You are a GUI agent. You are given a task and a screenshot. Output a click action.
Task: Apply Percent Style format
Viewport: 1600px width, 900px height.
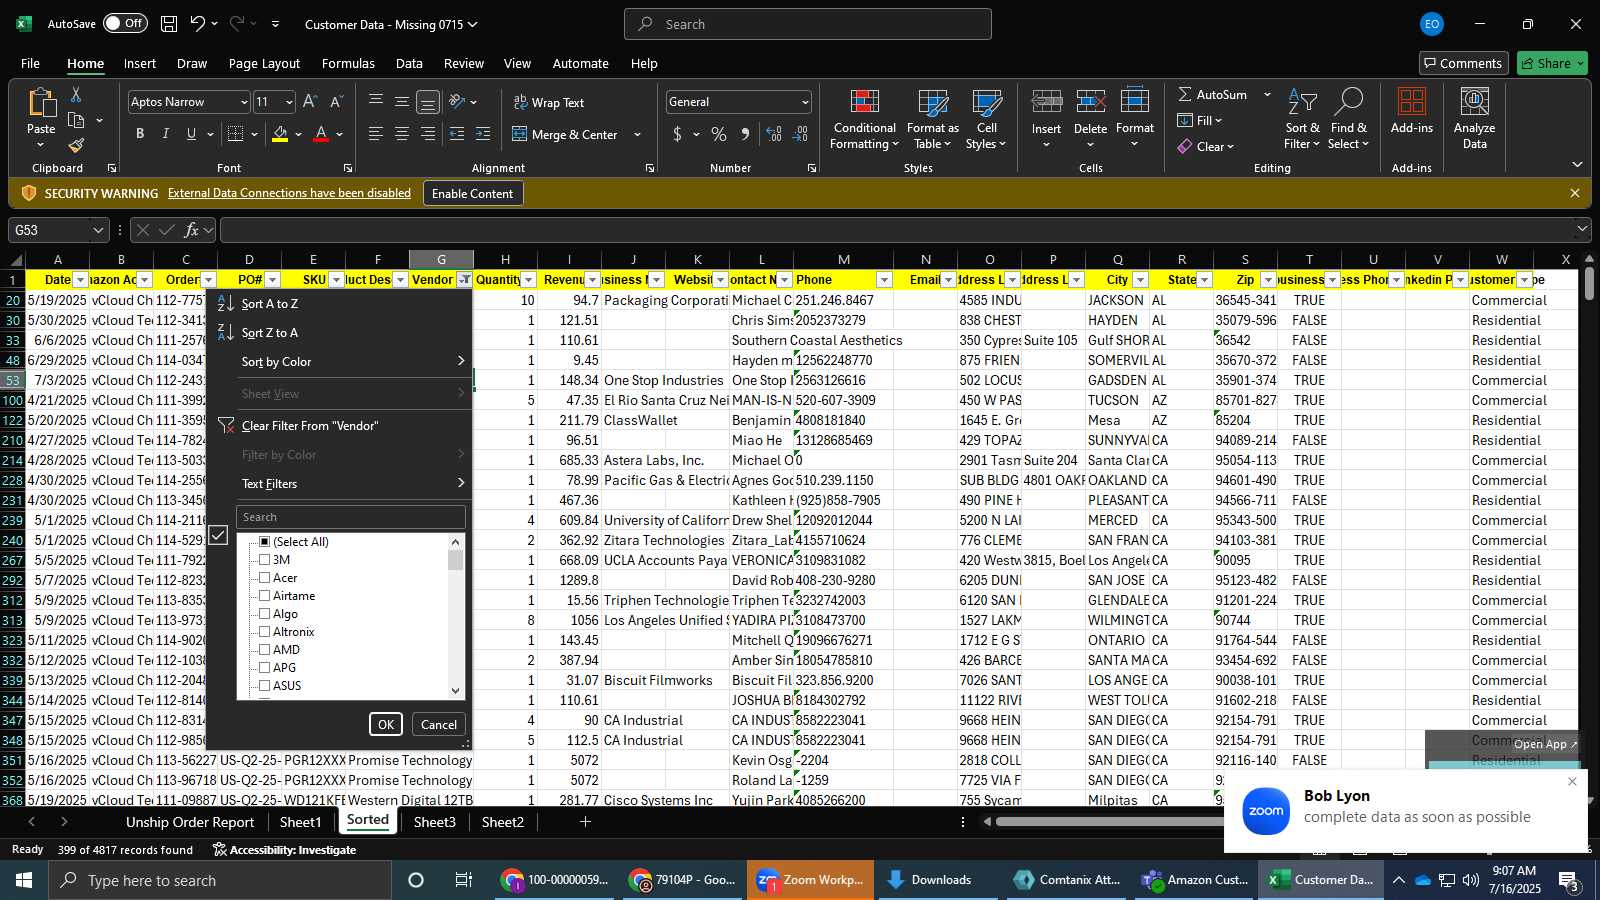(719, 134)
